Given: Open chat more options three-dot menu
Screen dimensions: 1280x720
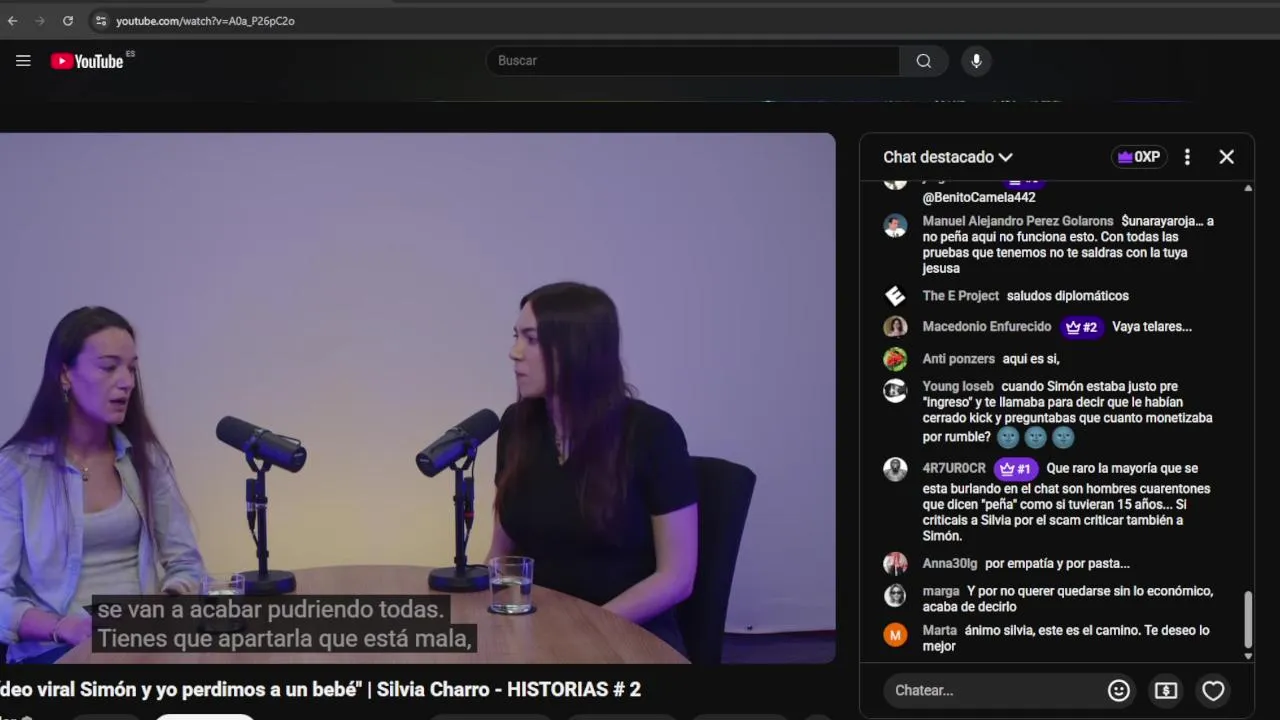Looking at the screenshot, I should click(x=1187, y=157).
